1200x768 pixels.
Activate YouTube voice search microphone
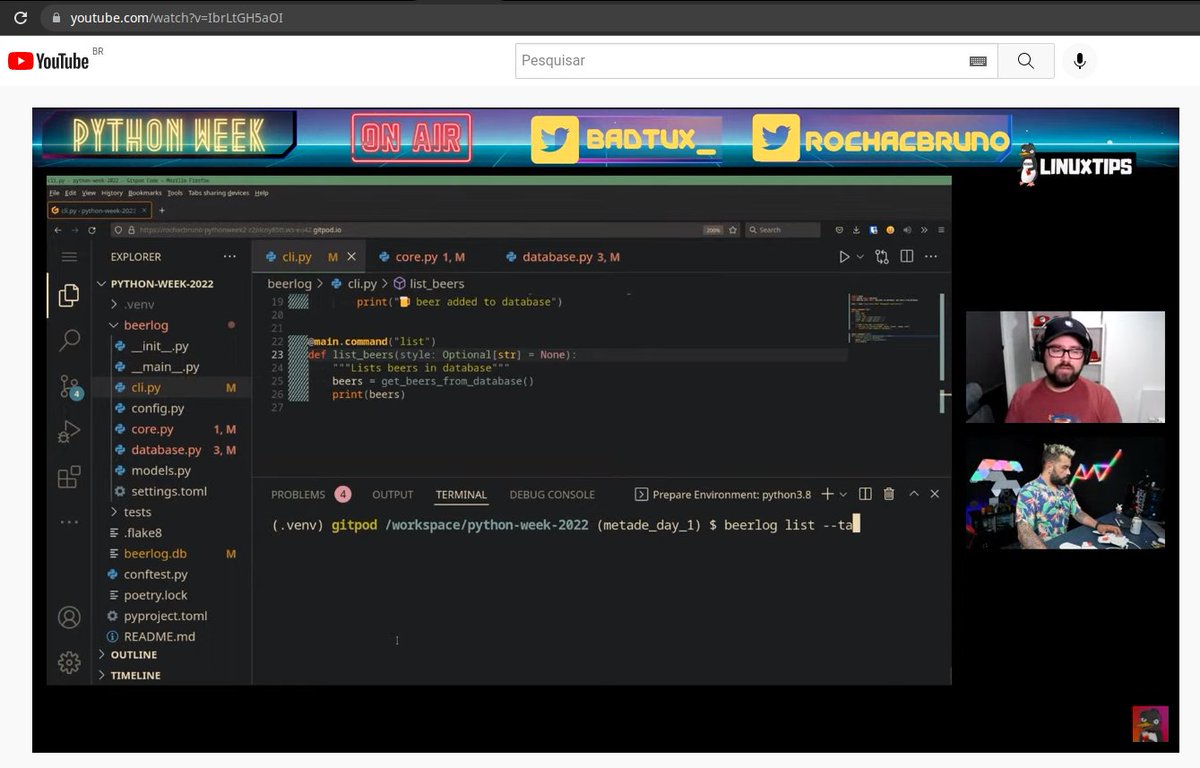coord(1080,61)
